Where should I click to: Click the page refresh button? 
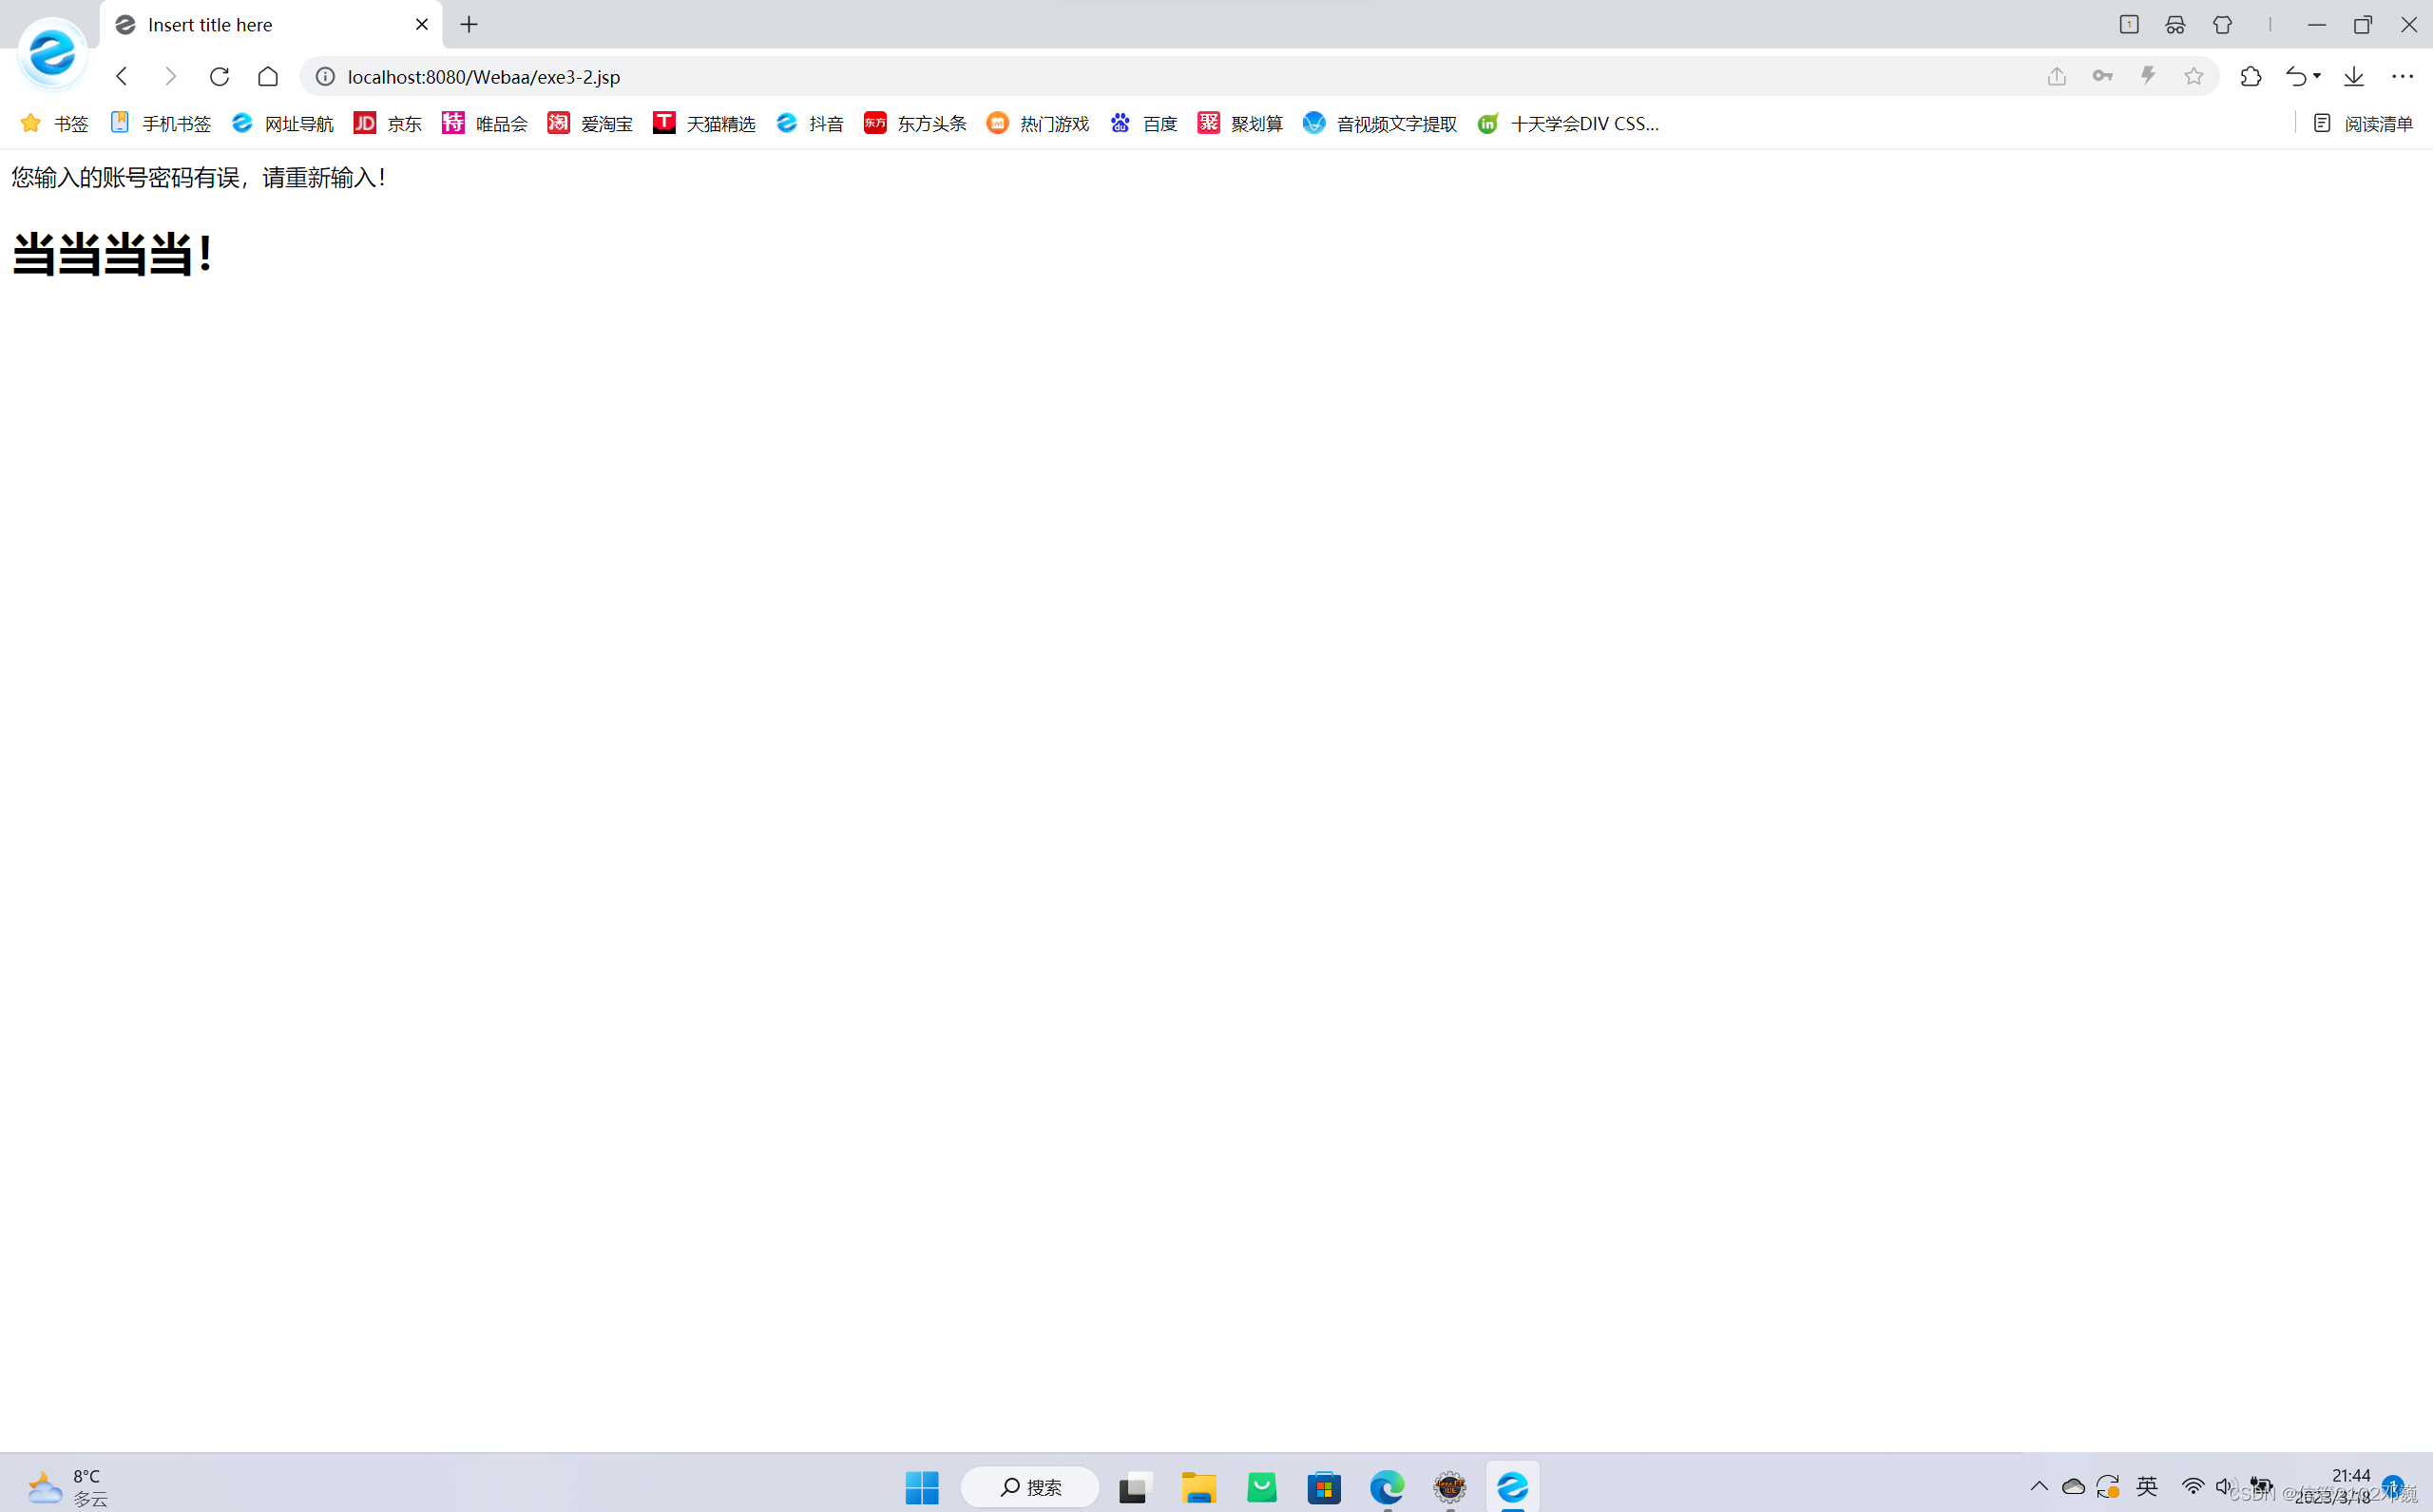point(219,77)
